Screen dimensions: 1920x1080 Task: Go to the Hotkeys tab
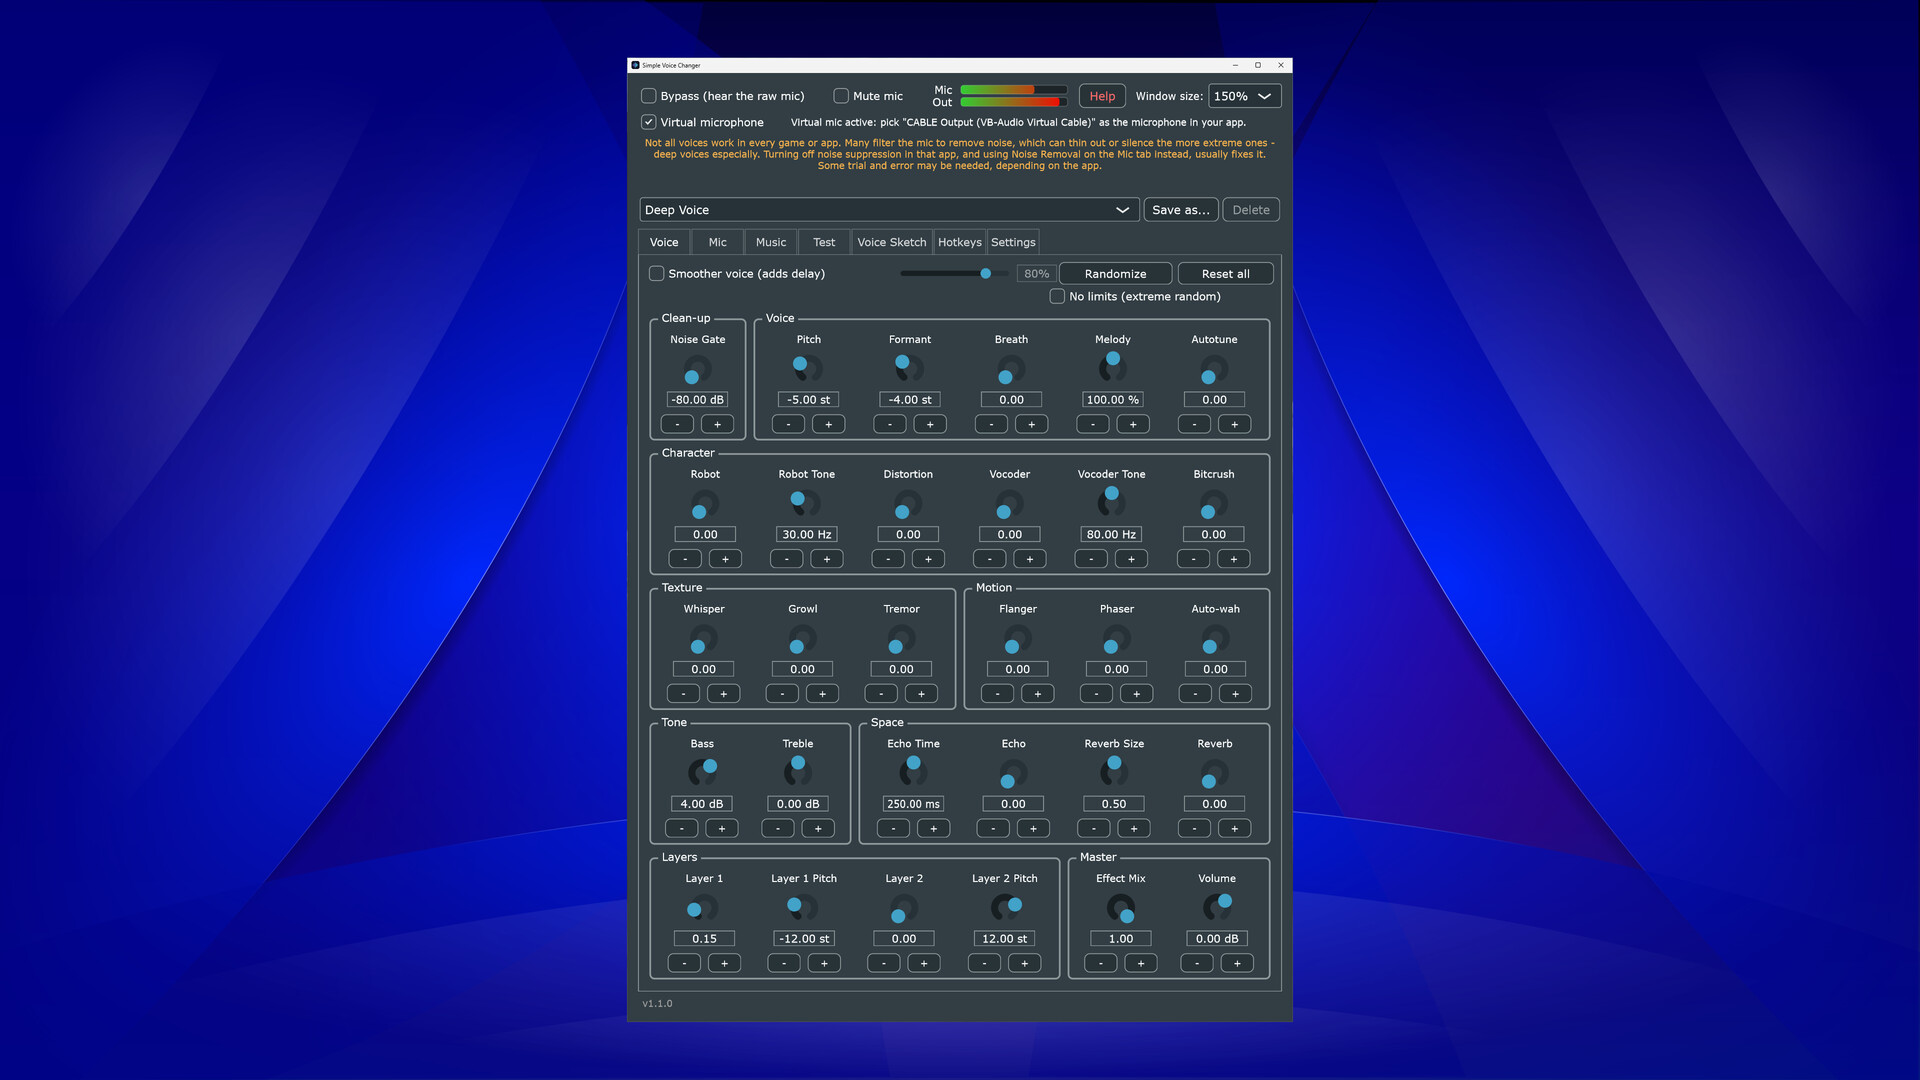959,242
